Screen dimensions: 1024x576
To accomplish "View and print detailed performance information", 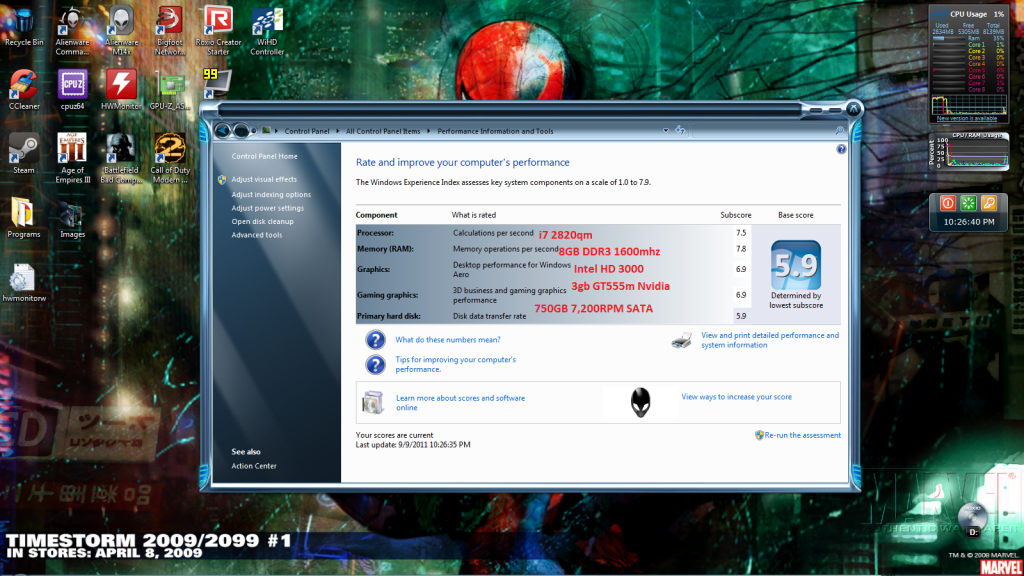I will (x=770, y=340).
